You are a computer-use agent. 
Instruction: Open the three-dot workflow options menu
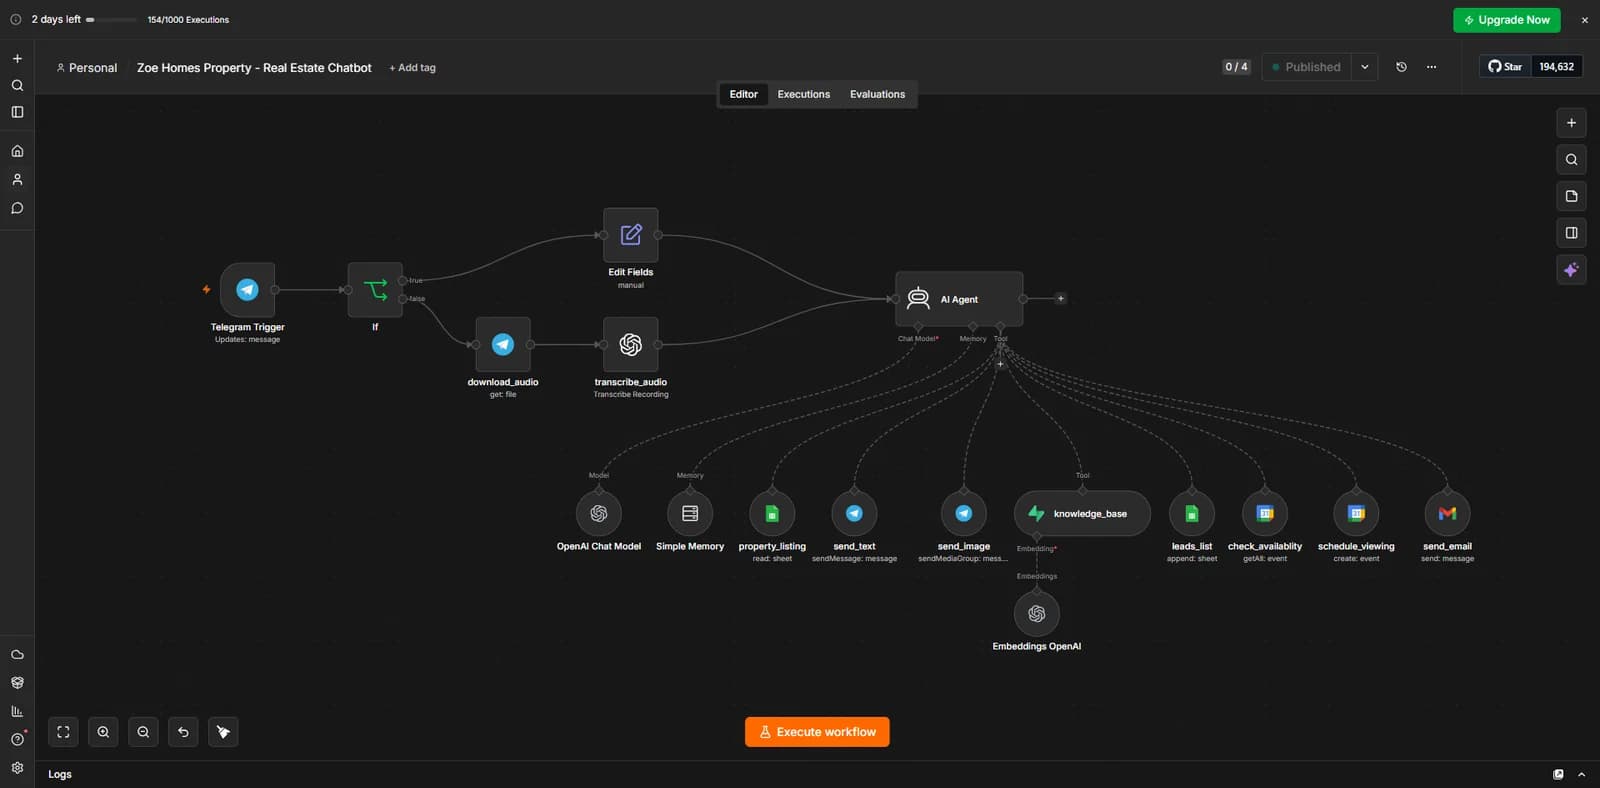[1431, 67]
